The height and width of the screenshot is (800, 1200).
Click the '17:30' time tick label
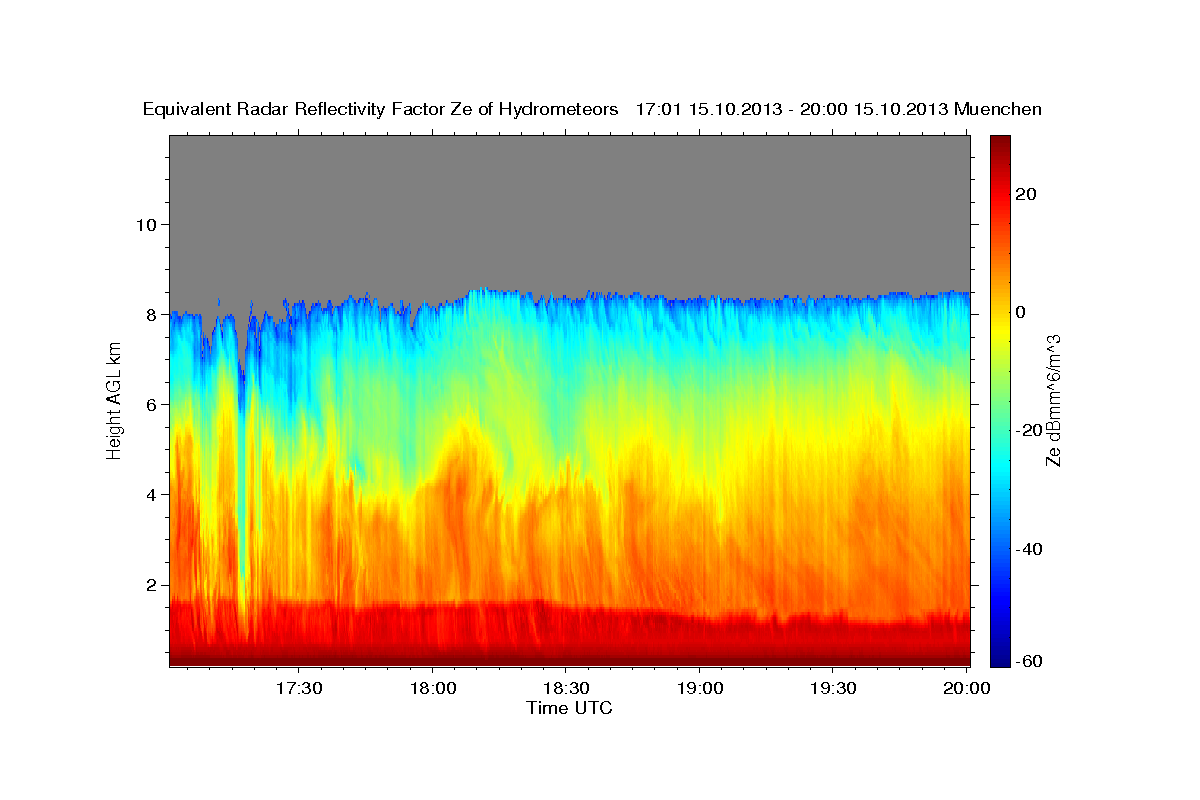(x=299, y=688)
